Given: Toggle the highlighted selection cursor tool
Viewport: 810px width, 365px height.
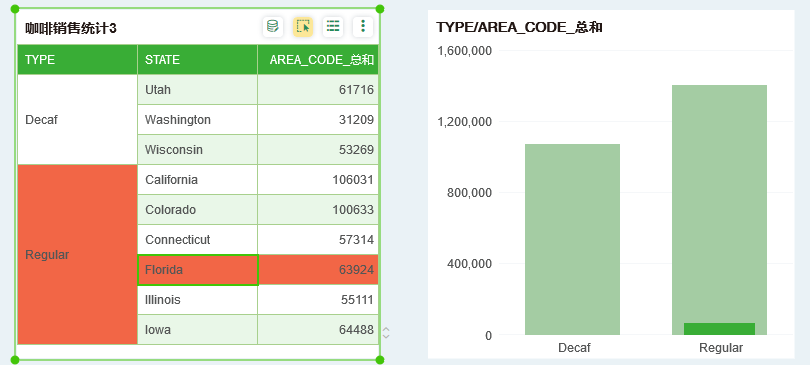Looking at the screenshot, I should click(303, 26).
